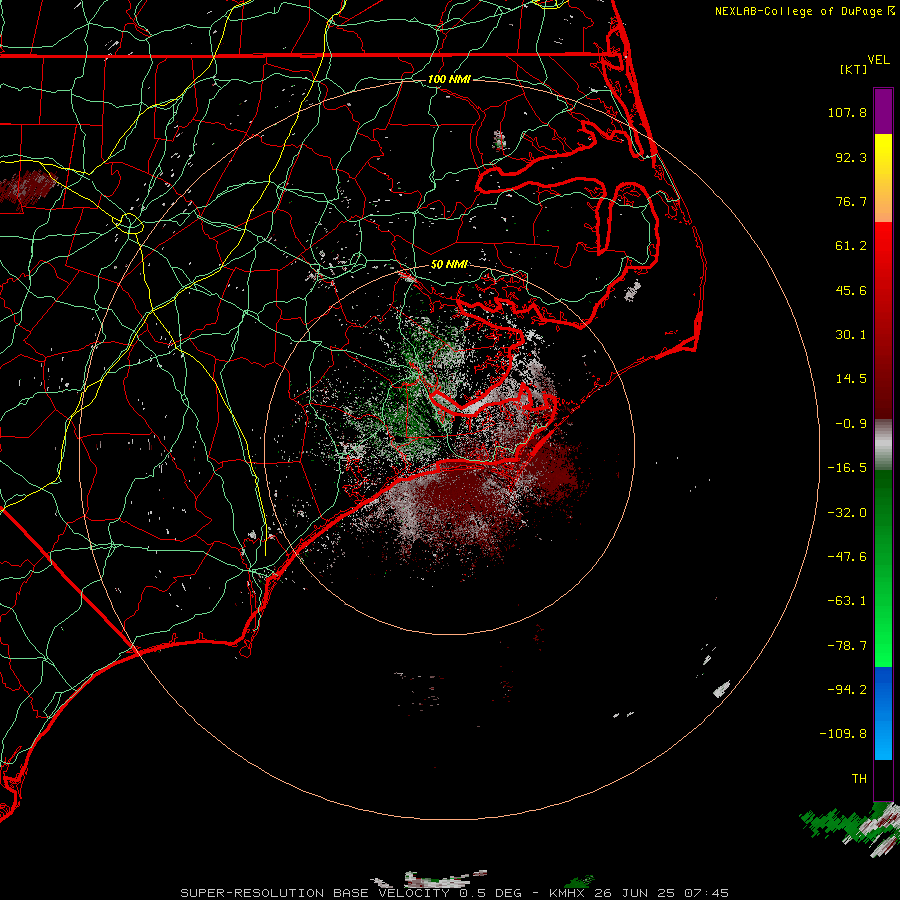Click the 100 NMI range ring label

click(449, 79)
